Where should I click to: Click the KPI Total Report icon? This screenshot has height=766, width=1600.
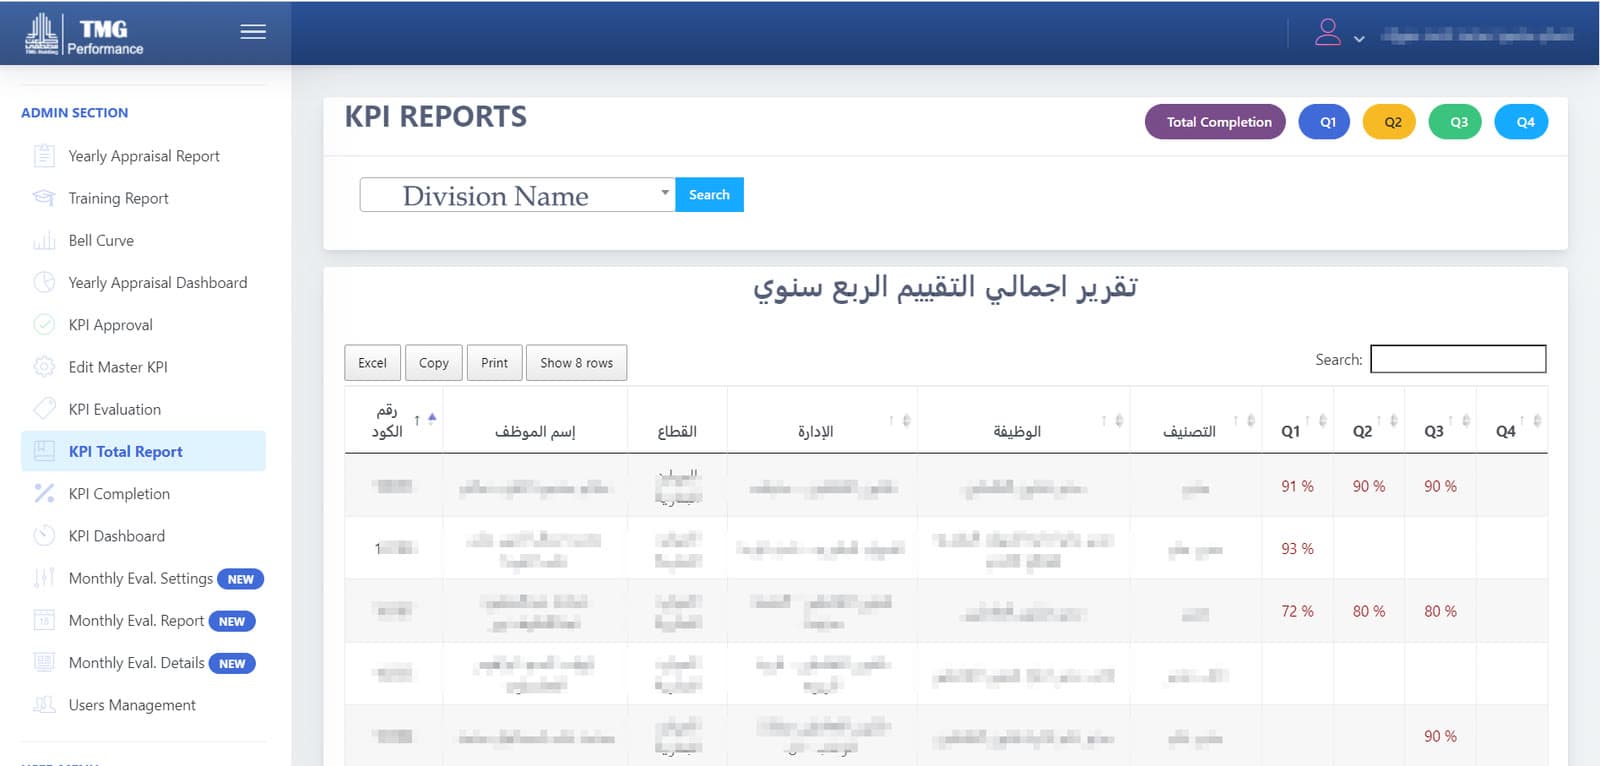pyautogui.click(x=44, y=451)
